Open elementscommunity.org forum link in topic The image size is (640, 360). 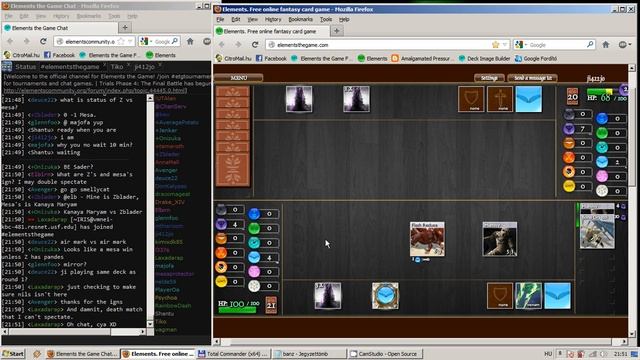pyautogui.click(x=95, y=90)
